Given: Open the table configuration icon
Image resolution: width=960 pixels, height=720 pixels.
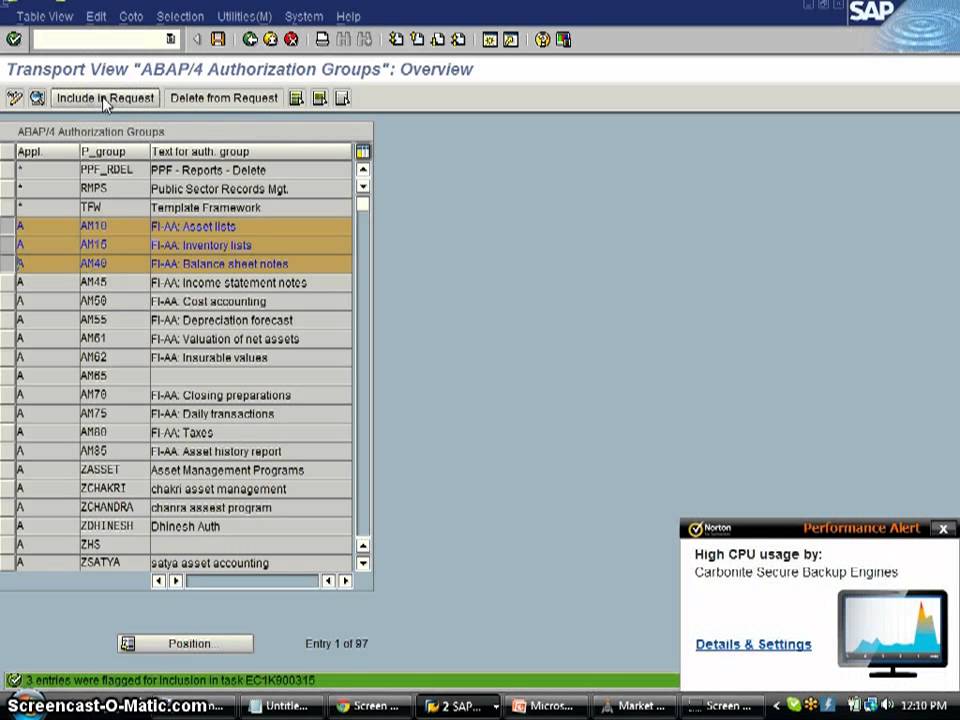Looking at the screenshot, I should click(362, 151).
